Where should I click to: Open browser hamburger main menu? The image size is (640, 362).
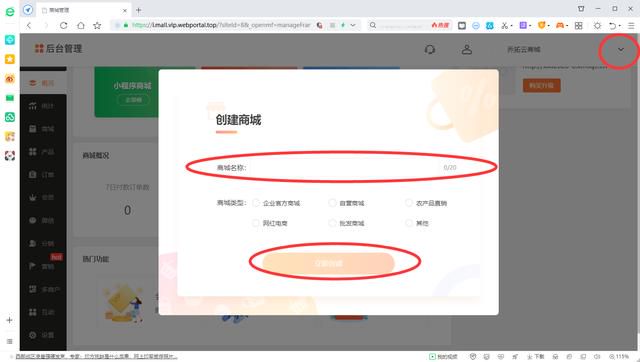631,25
